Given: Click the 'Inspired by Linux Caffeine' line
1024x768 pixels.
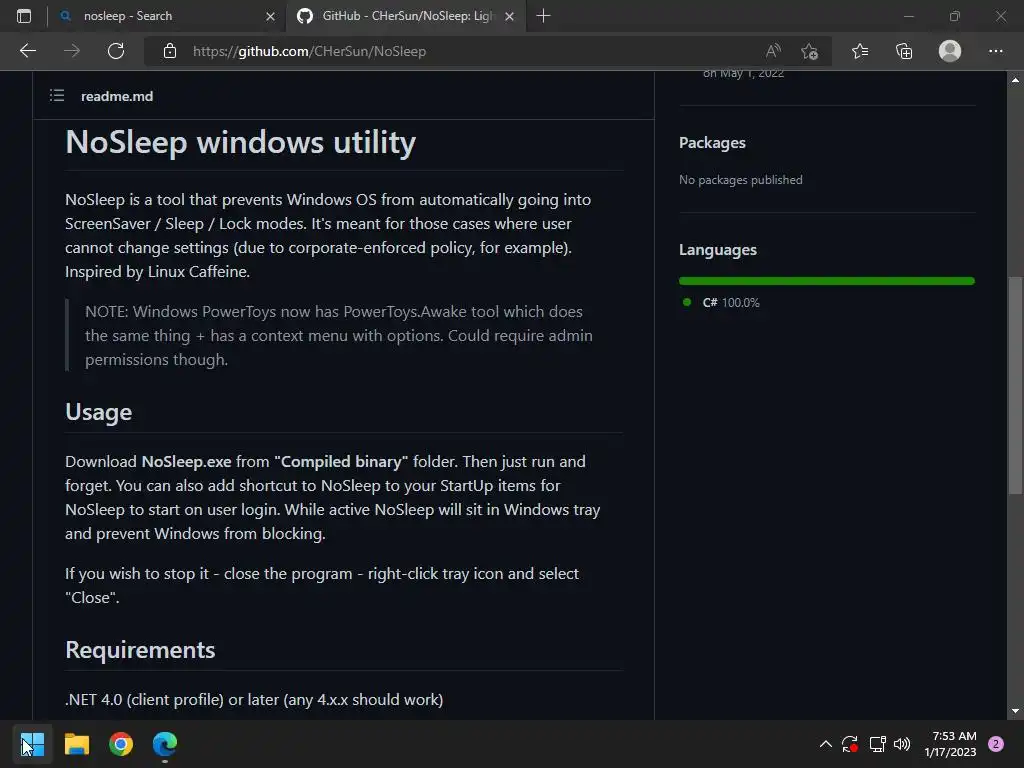Looking at the screenshot, I should [x=157, y=272].
